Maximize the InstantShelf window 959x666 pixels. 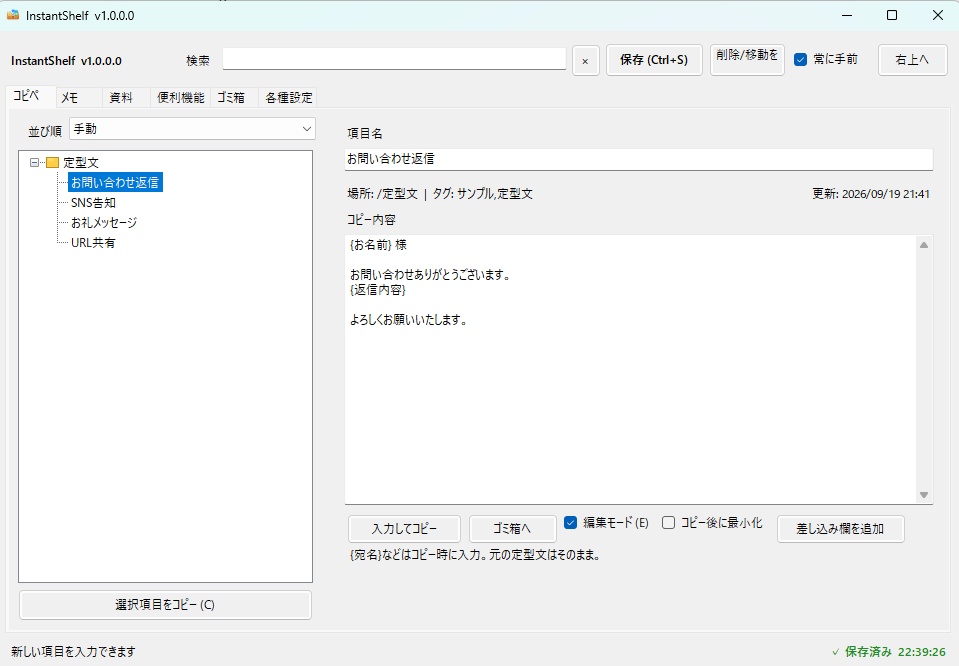892,15
